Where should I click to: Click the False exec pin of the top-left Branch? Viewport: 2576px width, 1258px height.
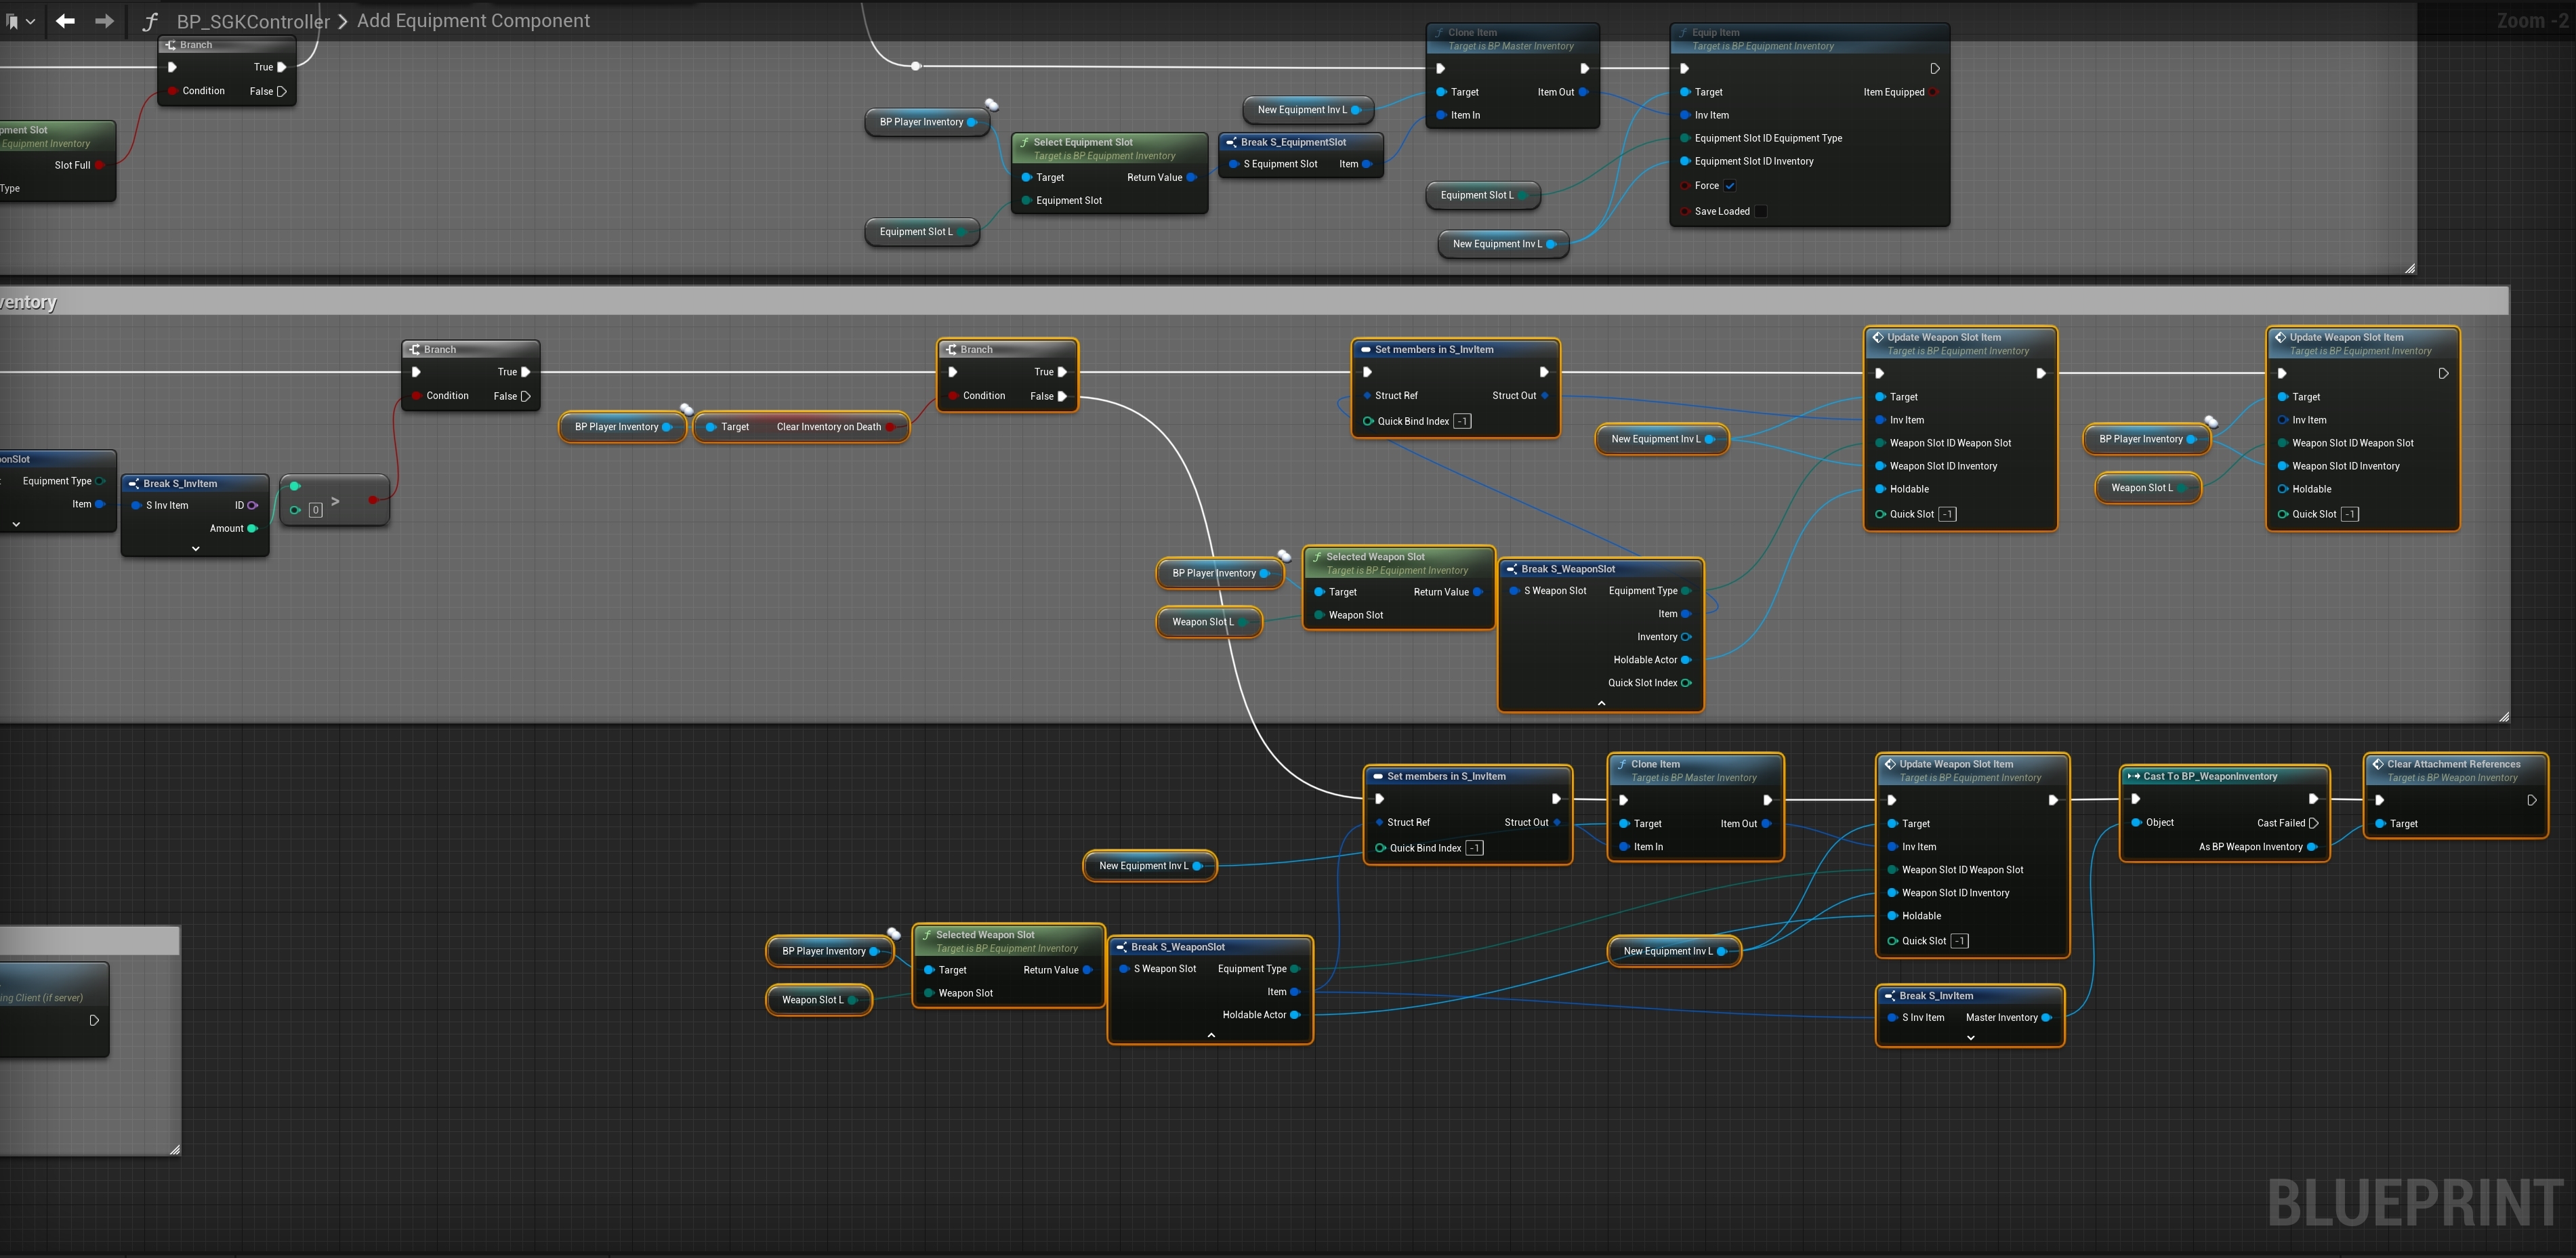(x=282, y=91)
